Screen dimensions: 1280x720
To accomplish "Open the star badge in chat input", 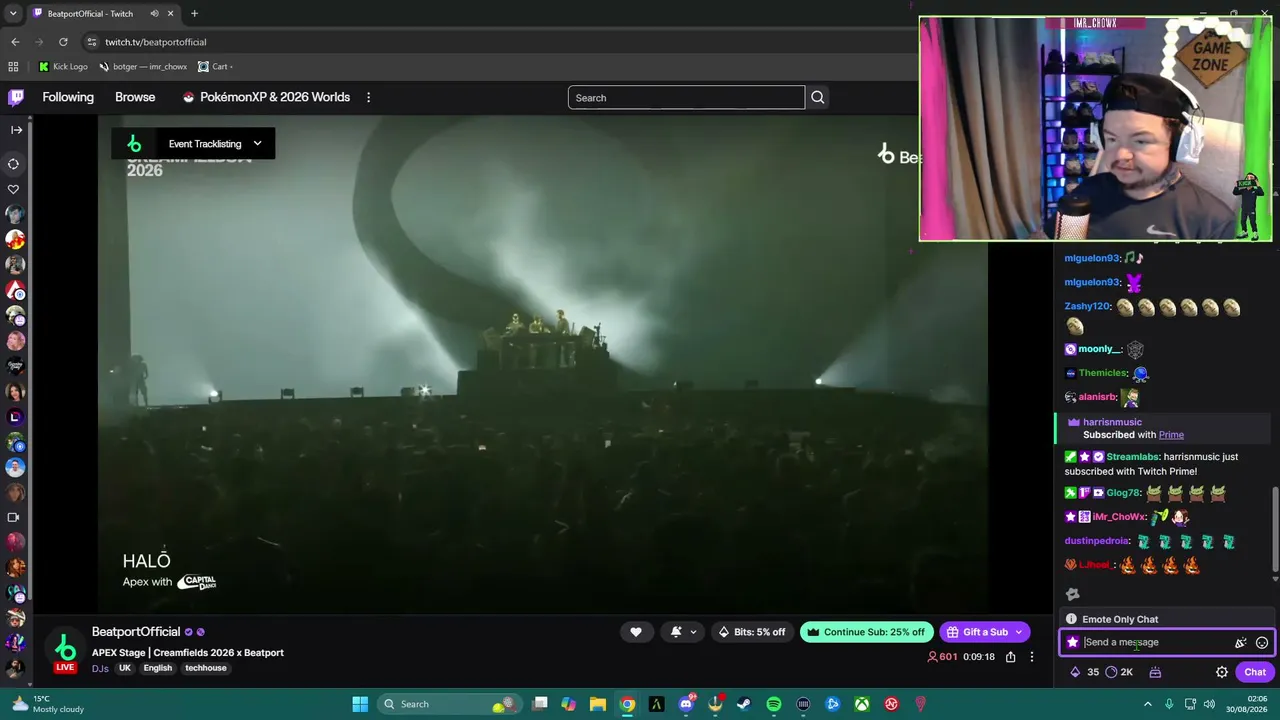I will click(x=1073, y=643).
